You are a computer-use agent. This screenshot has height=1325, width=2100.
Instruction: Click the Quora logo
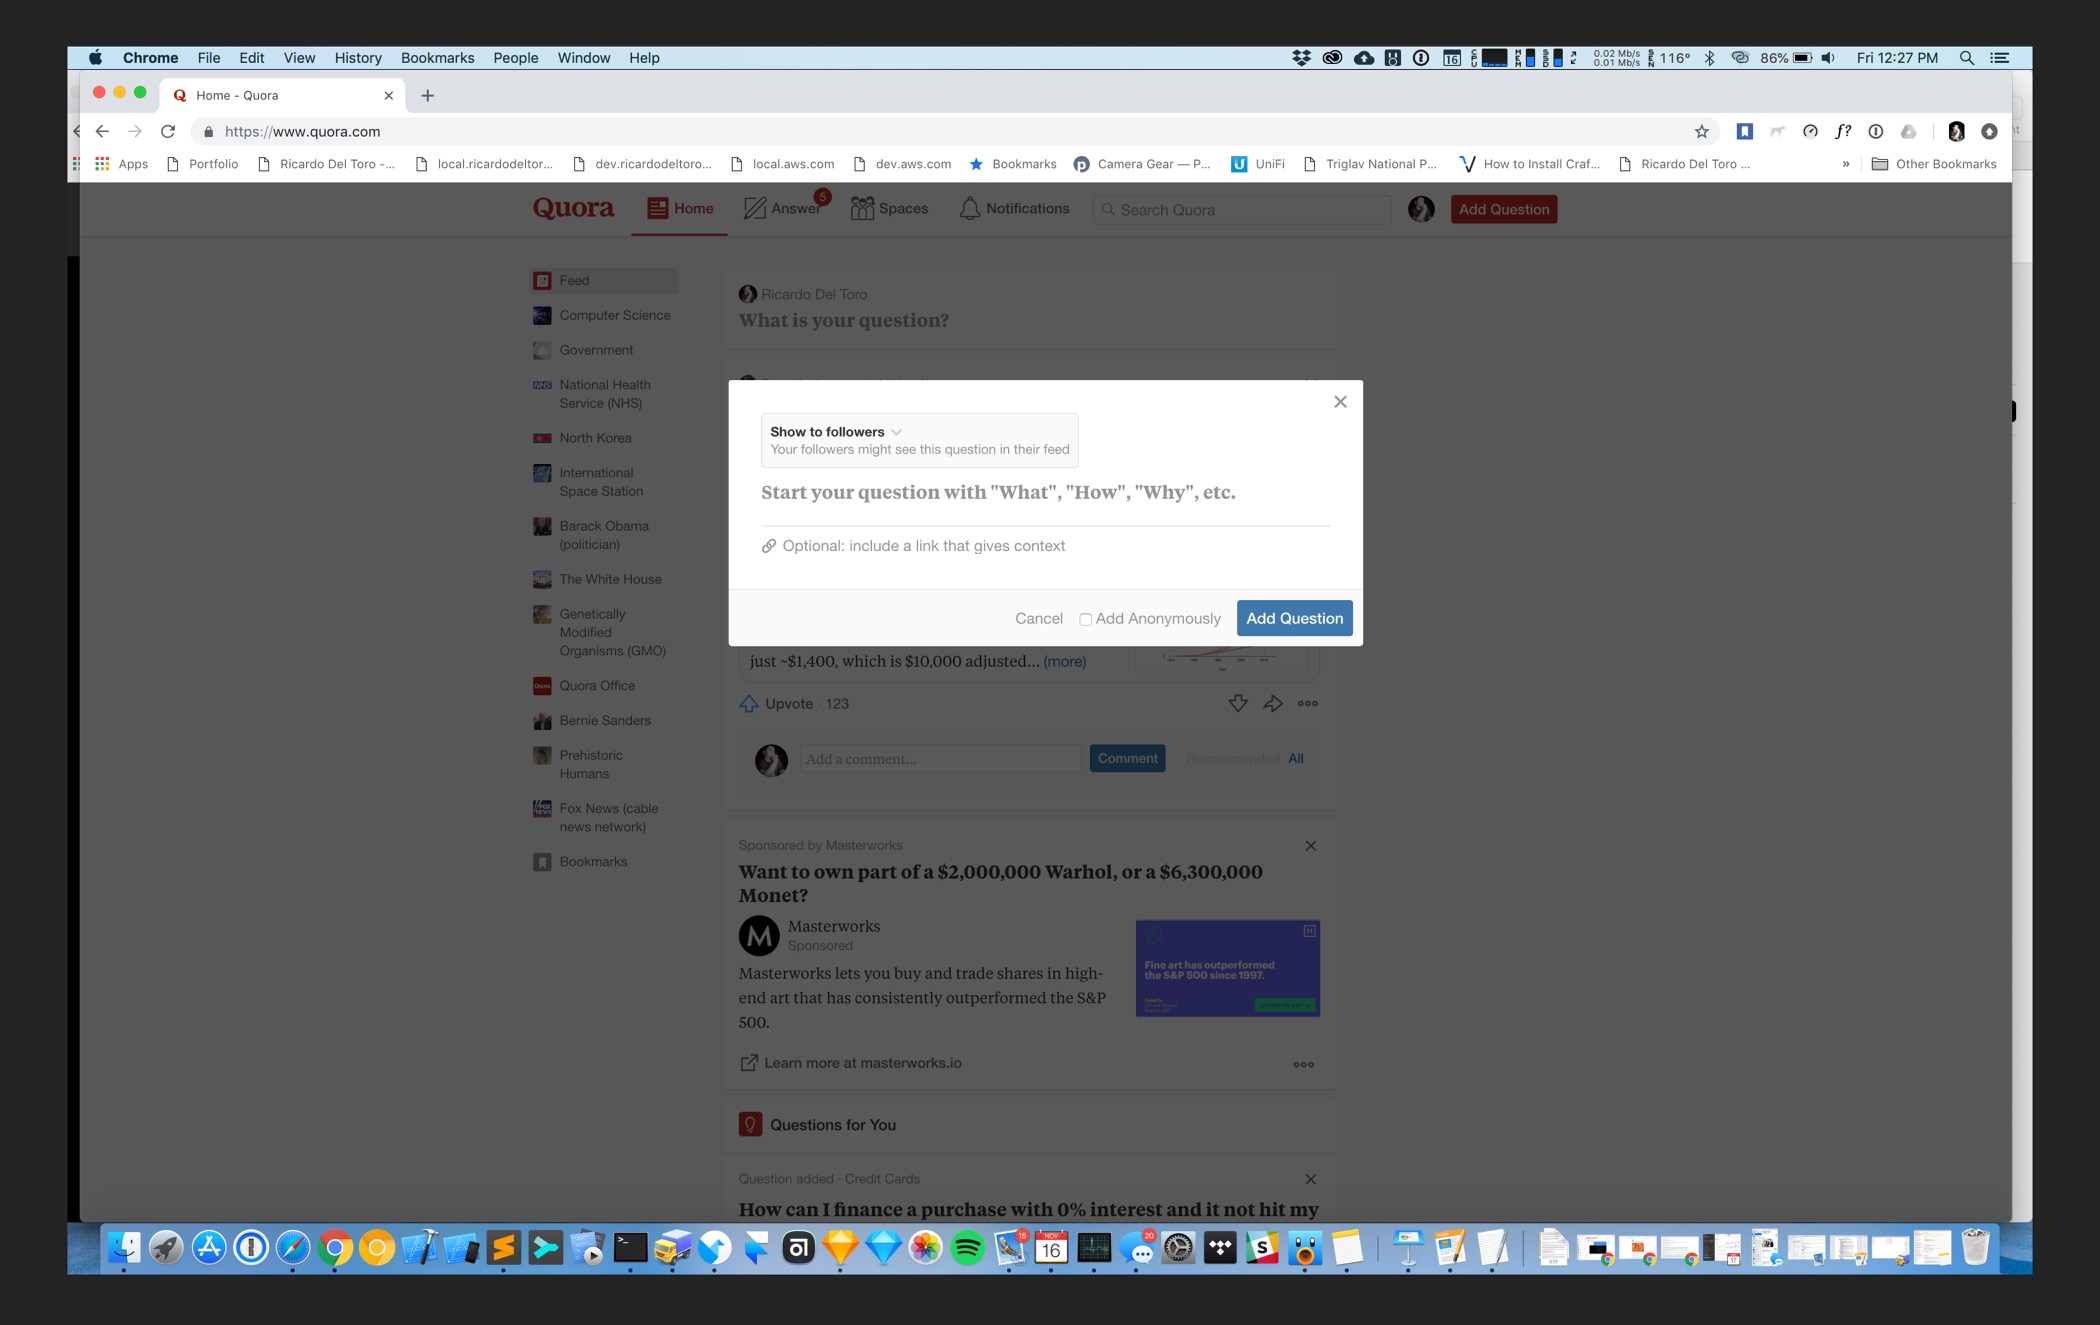coord(573,208)
